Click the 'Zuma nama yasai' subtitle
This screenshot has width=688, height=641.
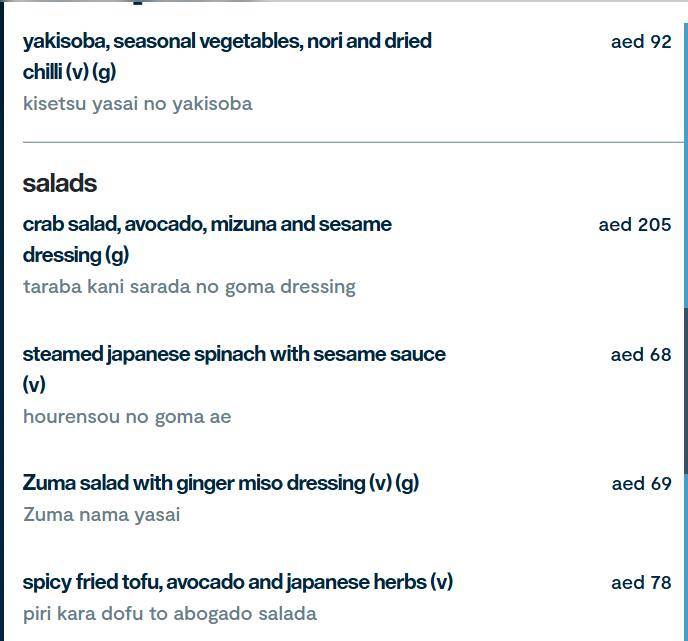pos(101,515)
